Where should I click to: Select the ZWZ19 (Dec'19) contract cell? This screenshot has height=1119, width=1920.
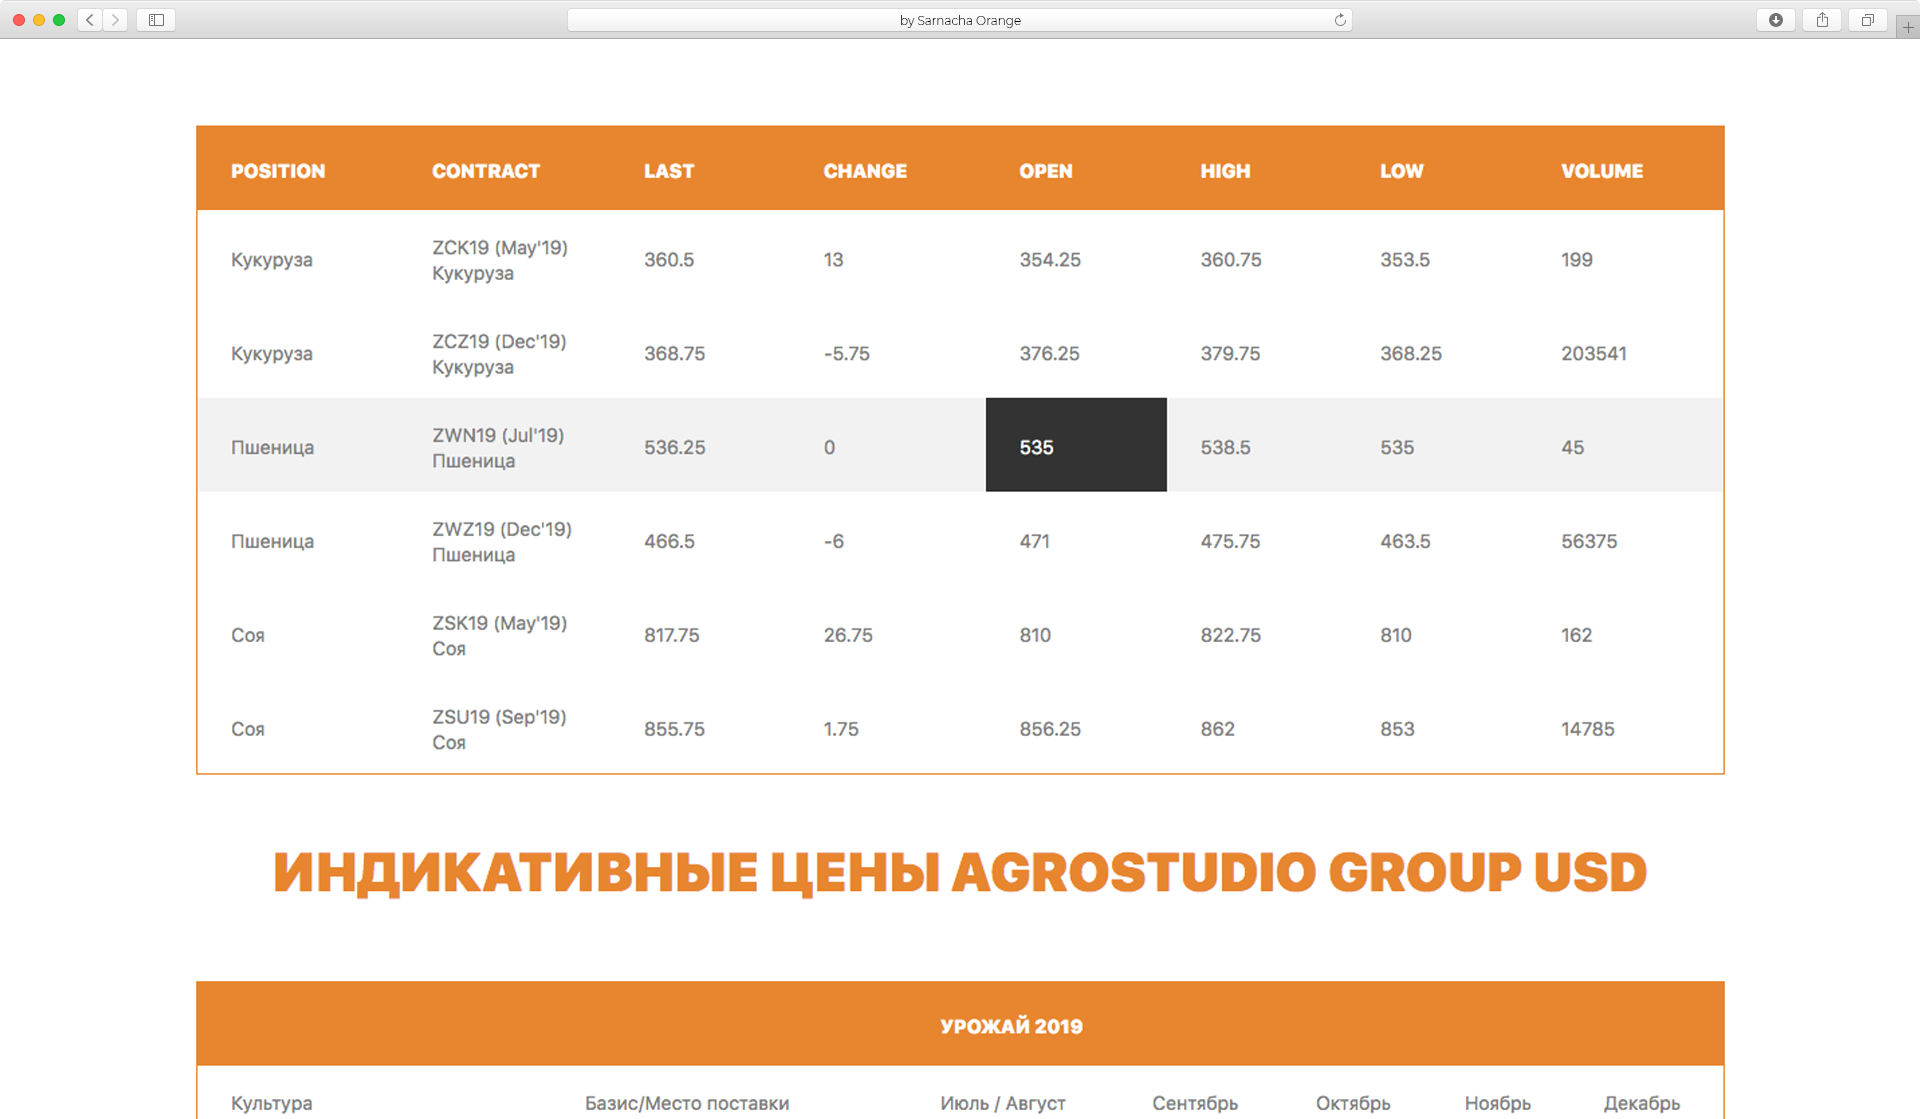pyautogui.click(x=502, y=542)
